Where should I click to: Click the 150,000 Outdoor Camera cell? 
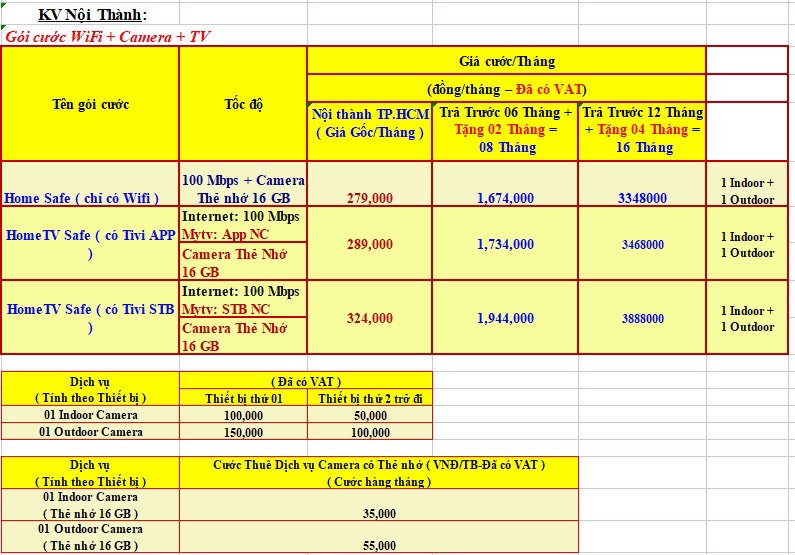click(x=243, y=431)
